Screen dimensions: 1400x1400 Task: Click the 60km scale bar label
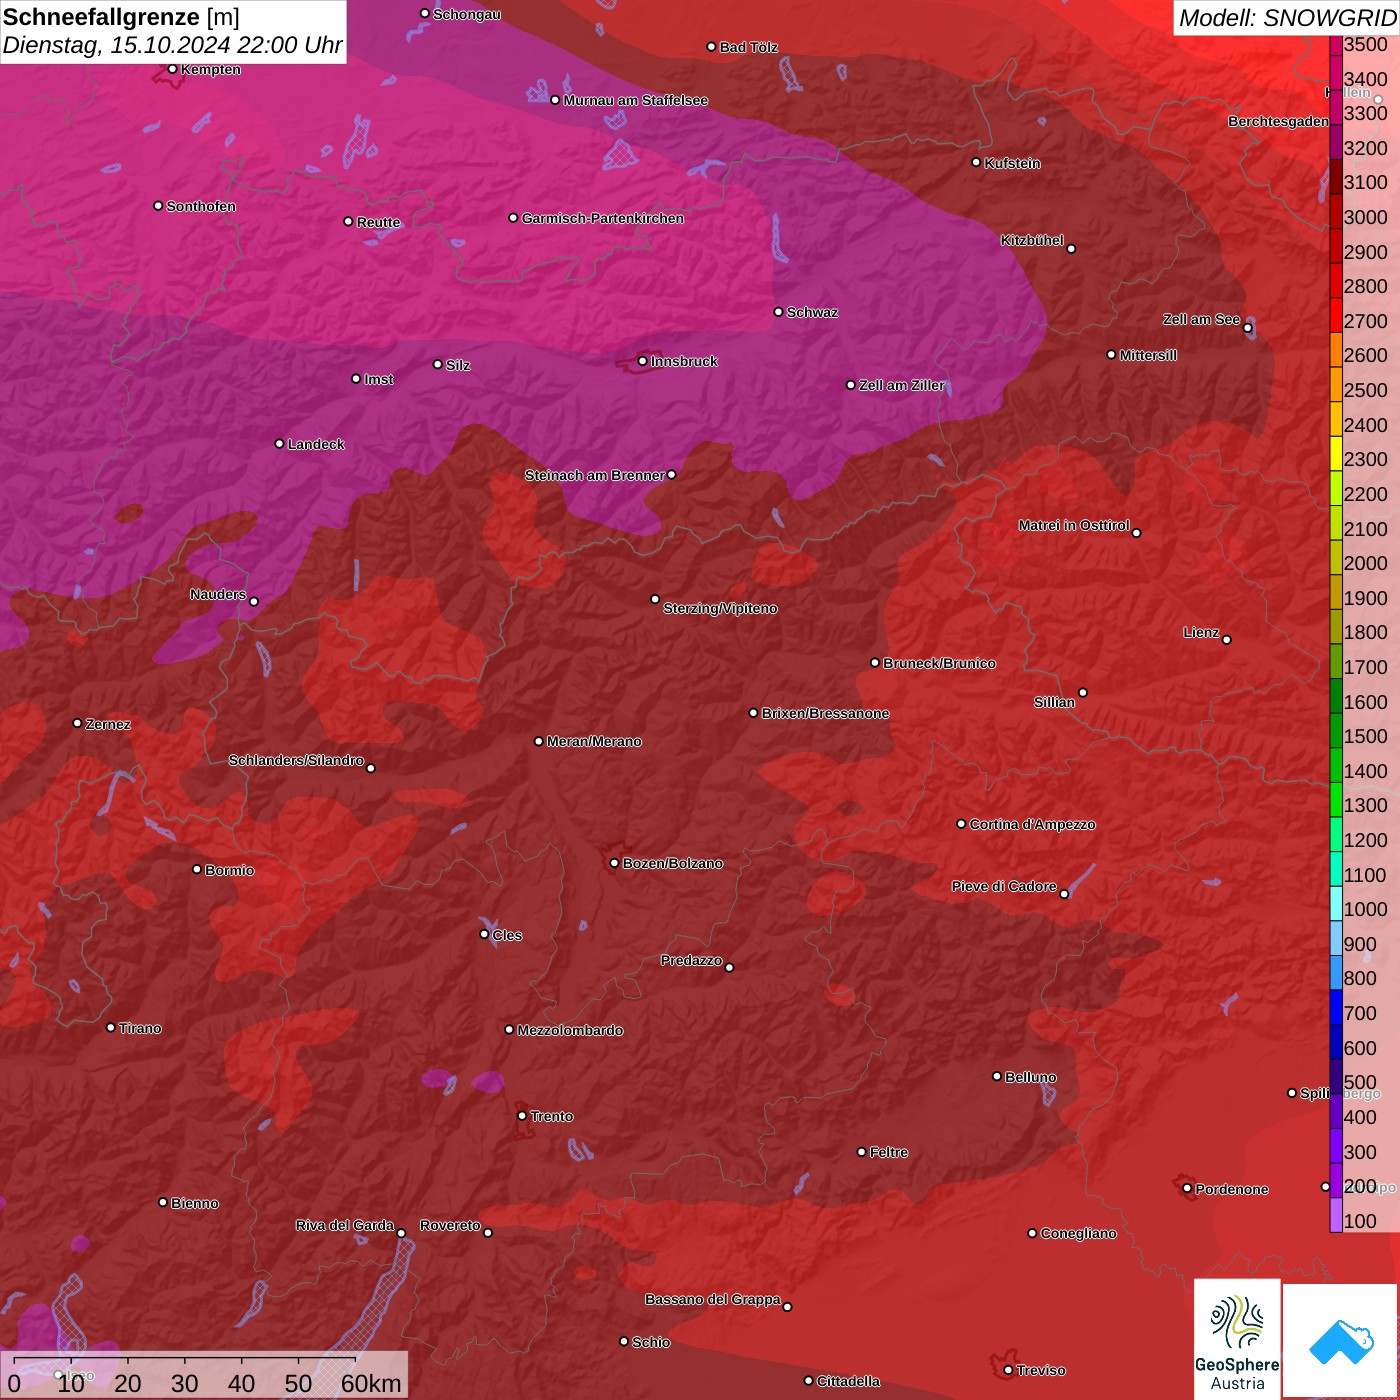pyautogui.click(x=371, y=1383)
